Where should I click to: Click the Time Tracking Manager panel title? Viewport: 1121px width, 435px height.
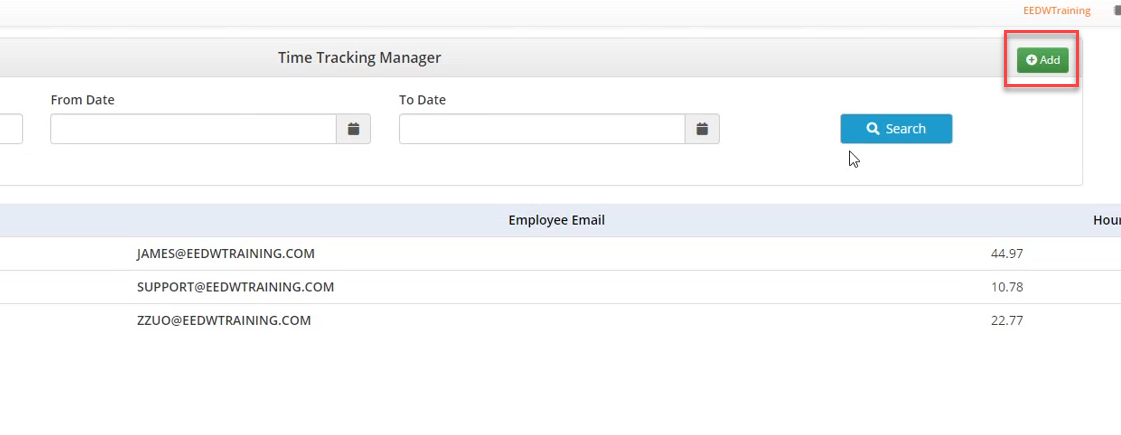pyautogui.click(x=359, y=58)
